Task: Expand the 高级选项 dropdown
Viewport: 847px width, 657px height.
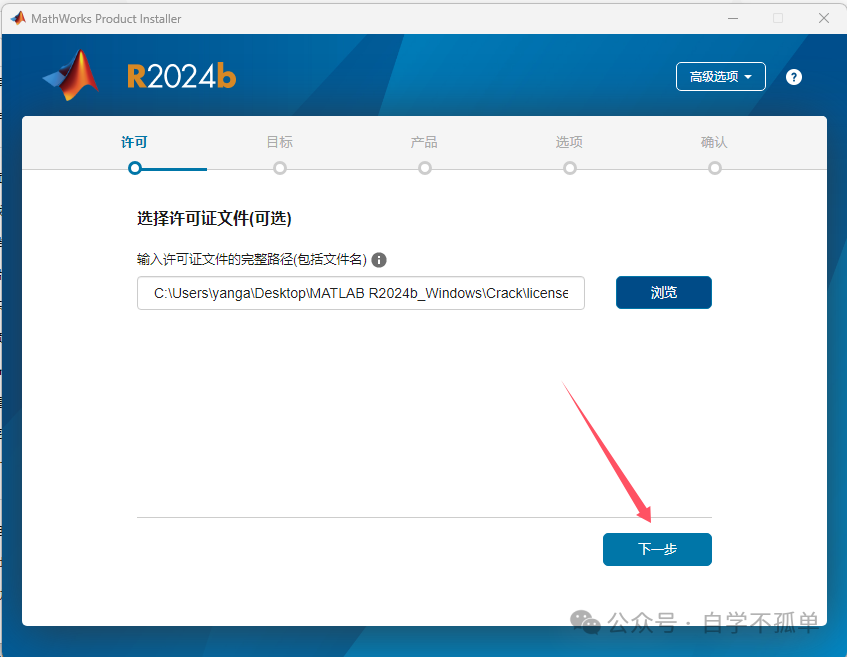Action: pyautogui.click(x=721, y=77)
